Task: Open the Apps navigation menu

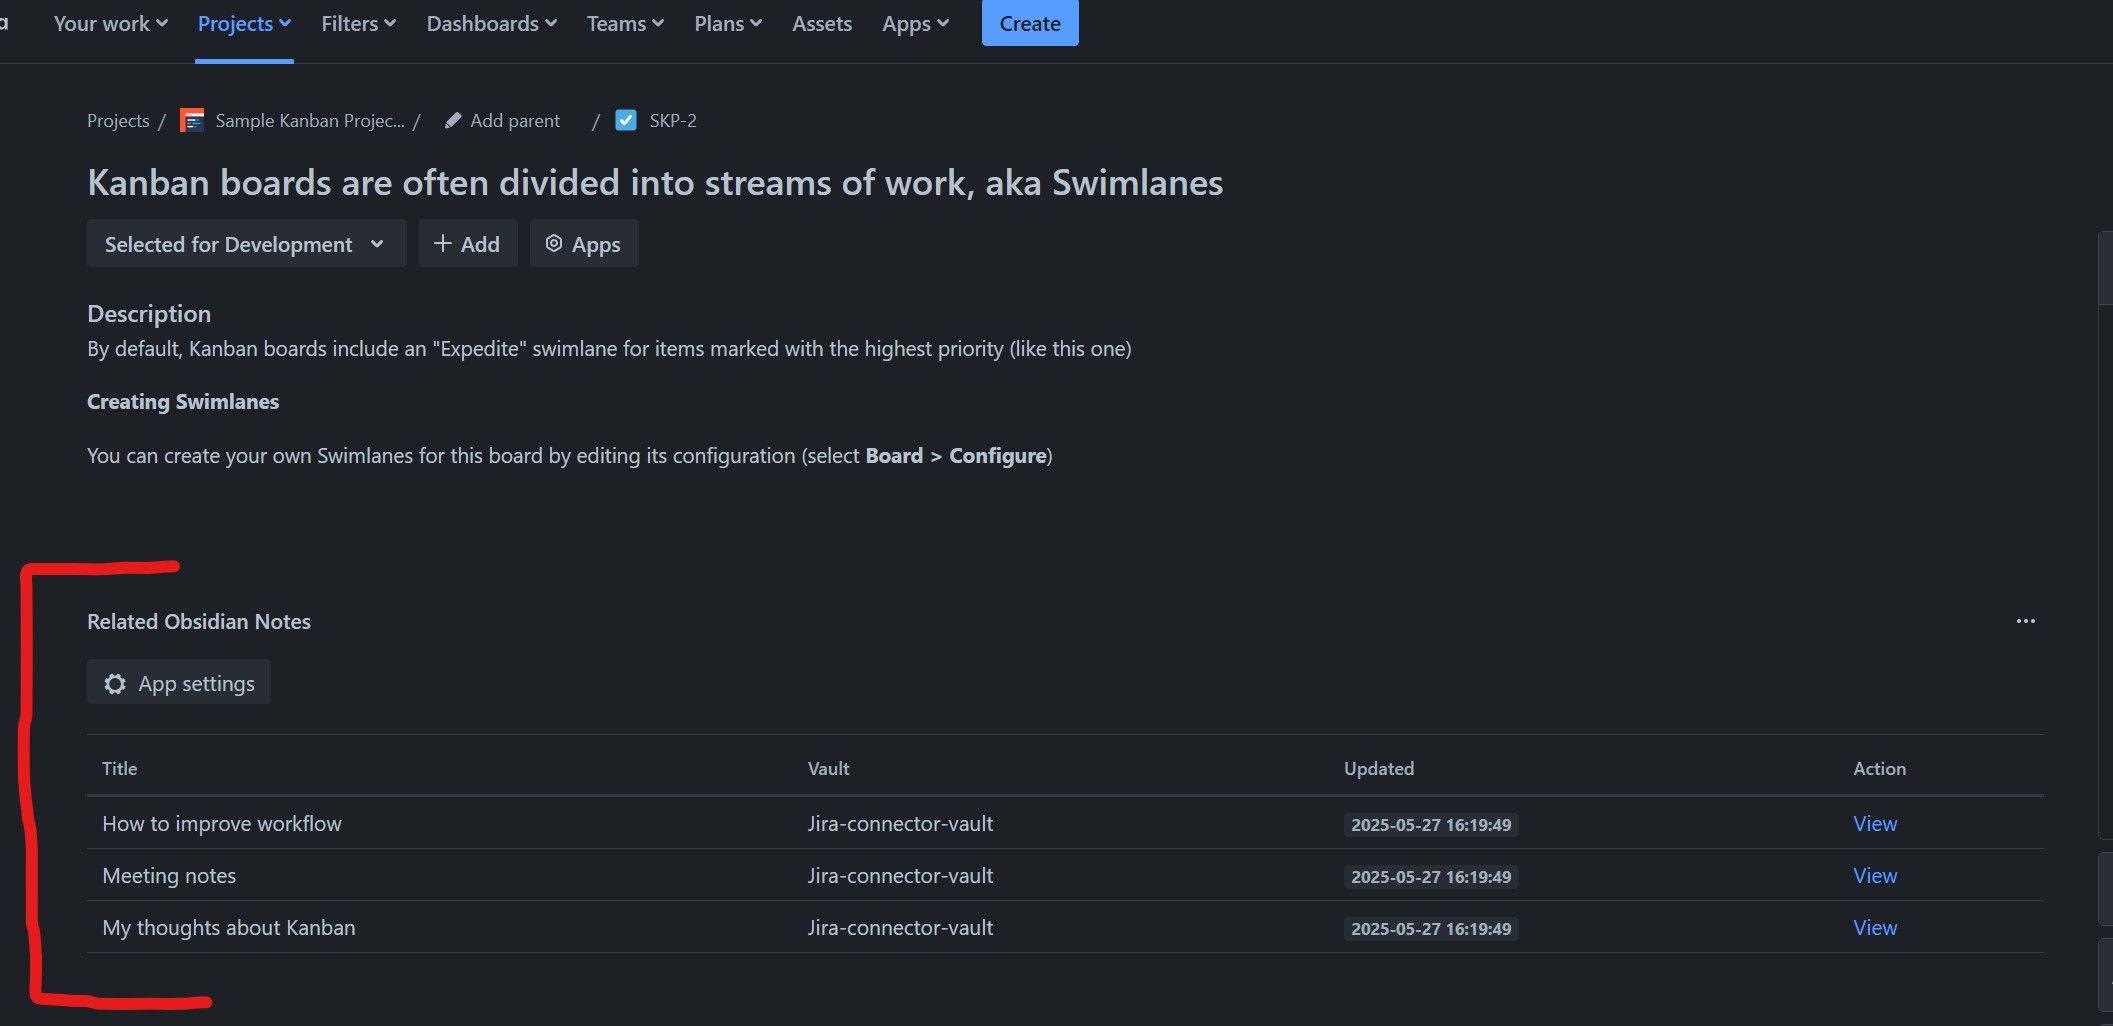Action: tap(915, 23)
